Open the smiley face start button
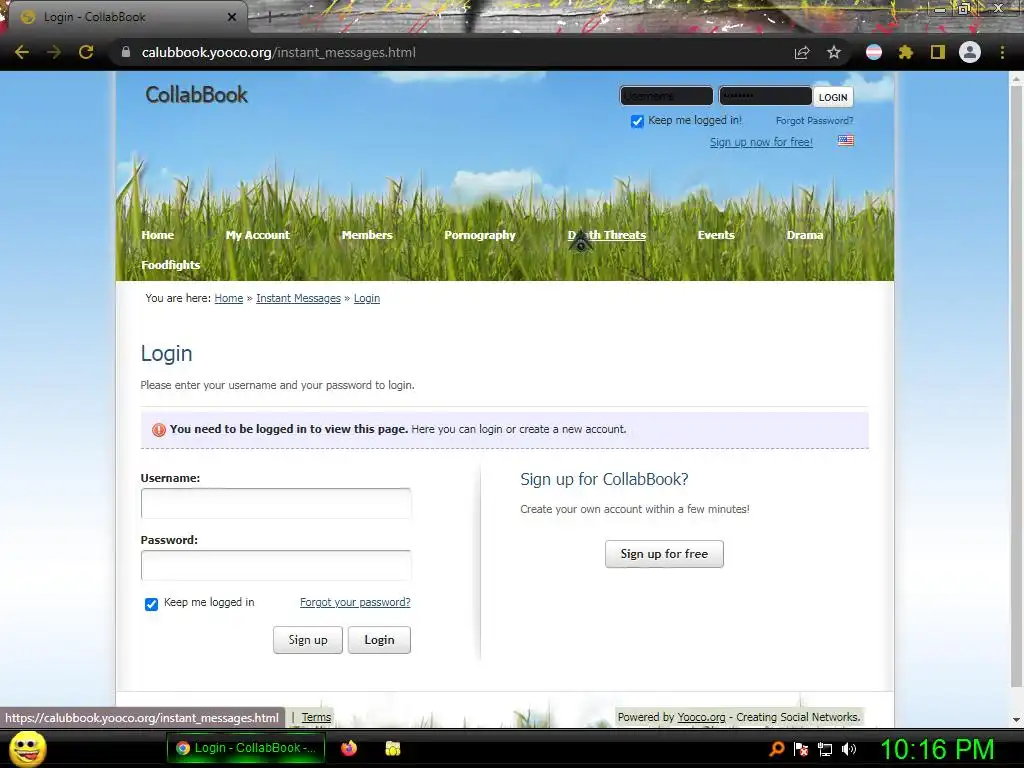The height and width of the screenshot is (768, 1024). (x=27, y=748)
